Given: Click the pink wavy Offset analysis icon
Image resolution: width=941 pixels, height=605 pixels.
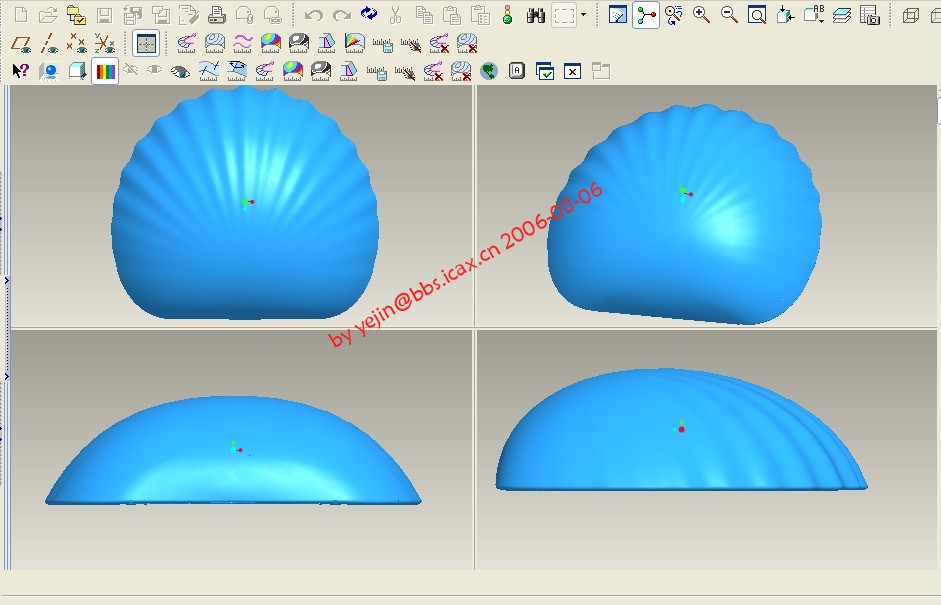Looking at the screenshot, I should click(242, 43).
